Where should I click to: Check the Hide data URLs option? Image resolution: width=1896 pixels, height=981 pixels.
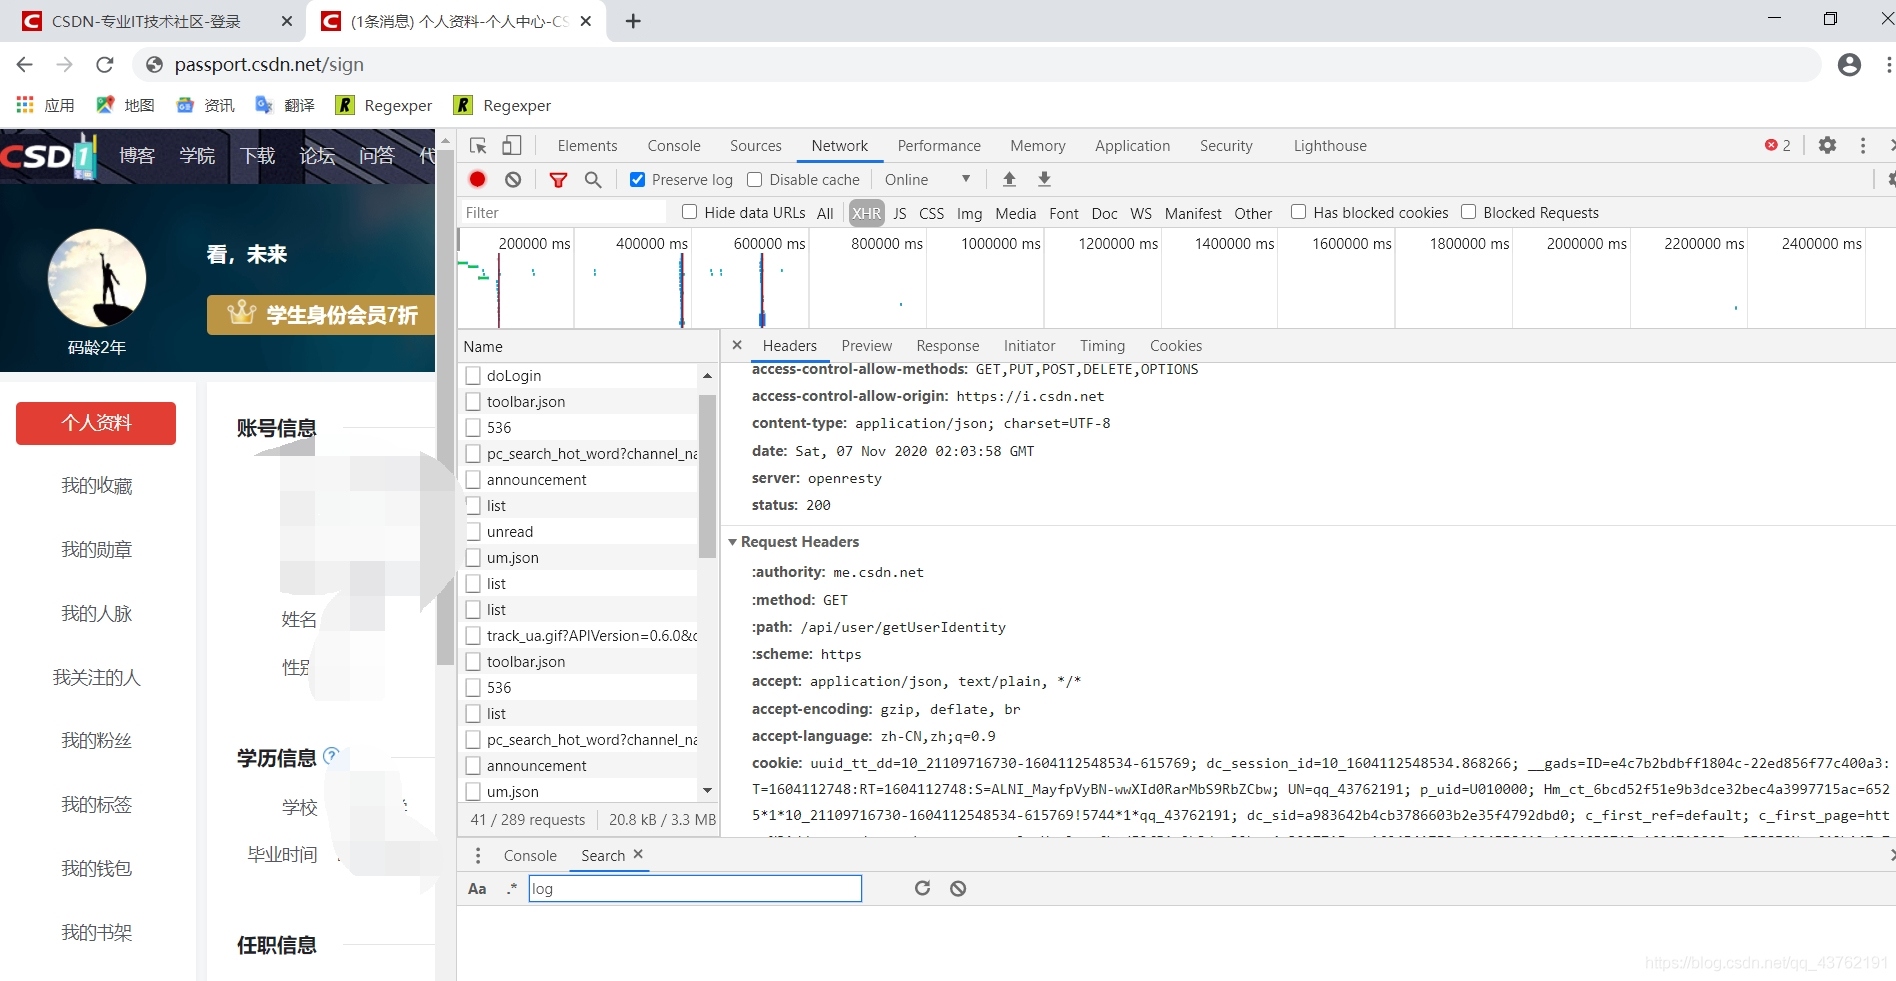(689, 212)
